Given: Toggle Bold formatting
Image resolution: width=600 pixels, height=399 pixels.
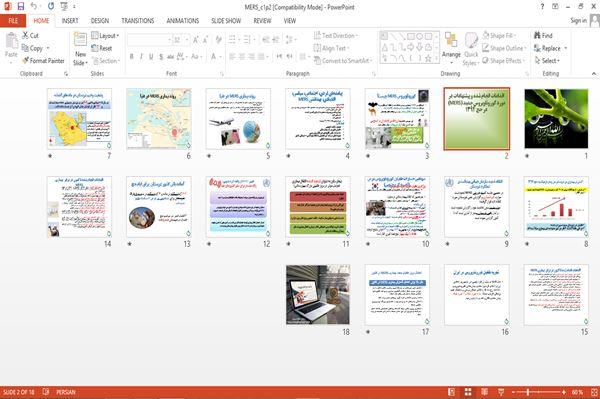Looking at the screenshot, I should pyautogui.click(x=131, y=57).
